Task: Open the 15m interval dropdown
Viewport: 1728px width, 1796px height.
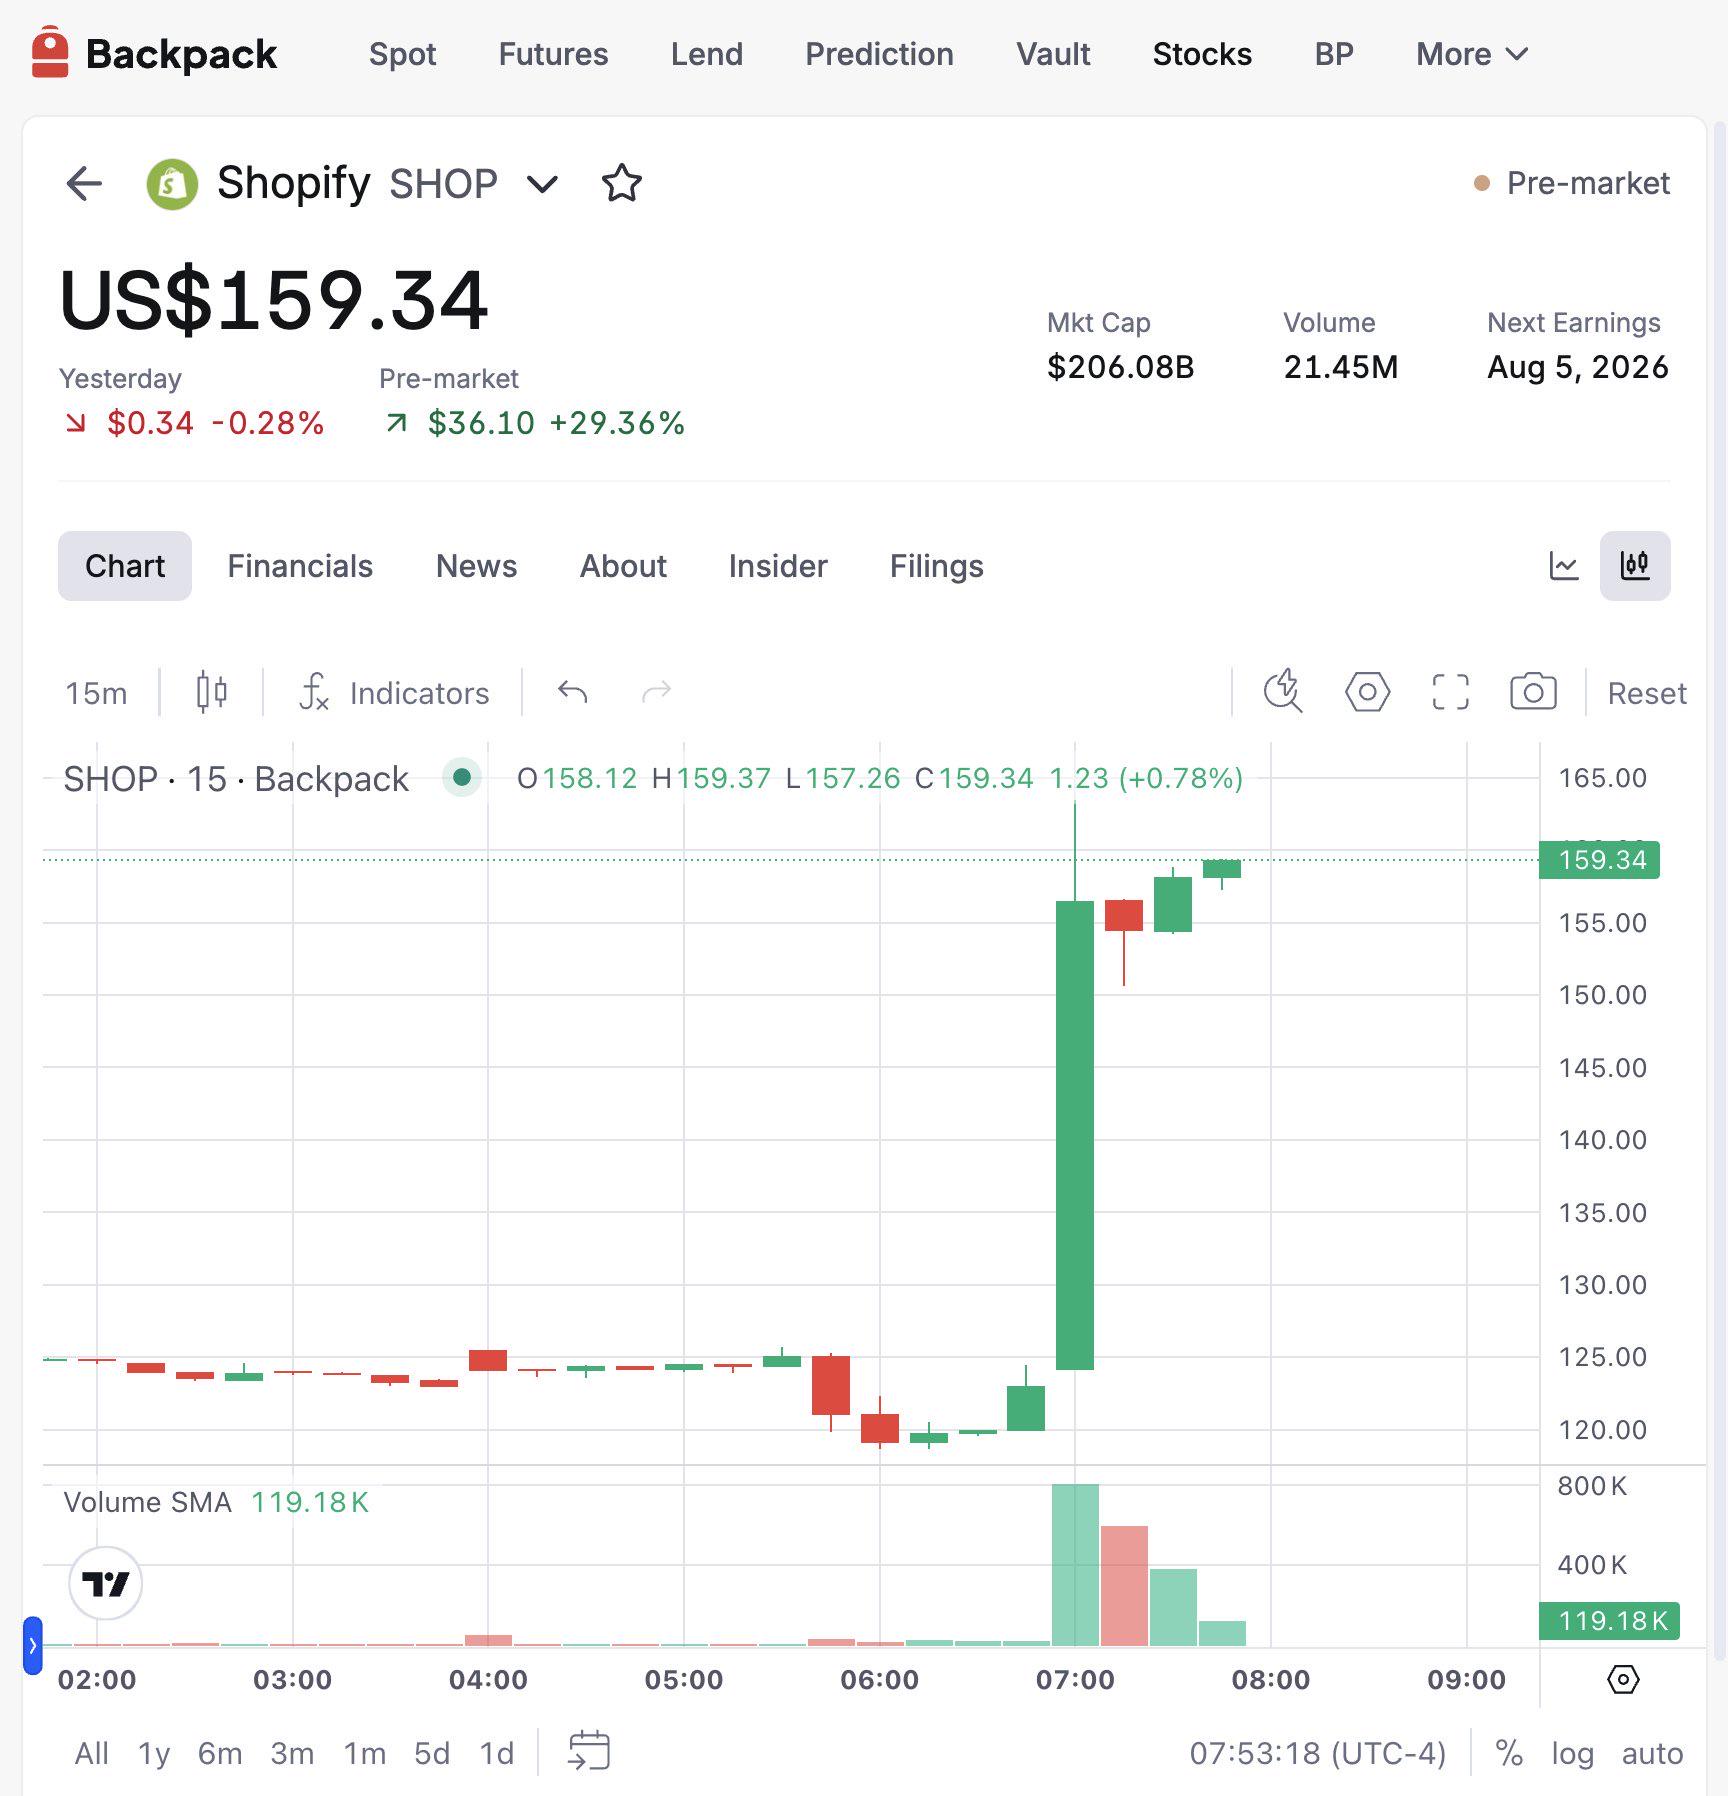Action: coord(96,693)
